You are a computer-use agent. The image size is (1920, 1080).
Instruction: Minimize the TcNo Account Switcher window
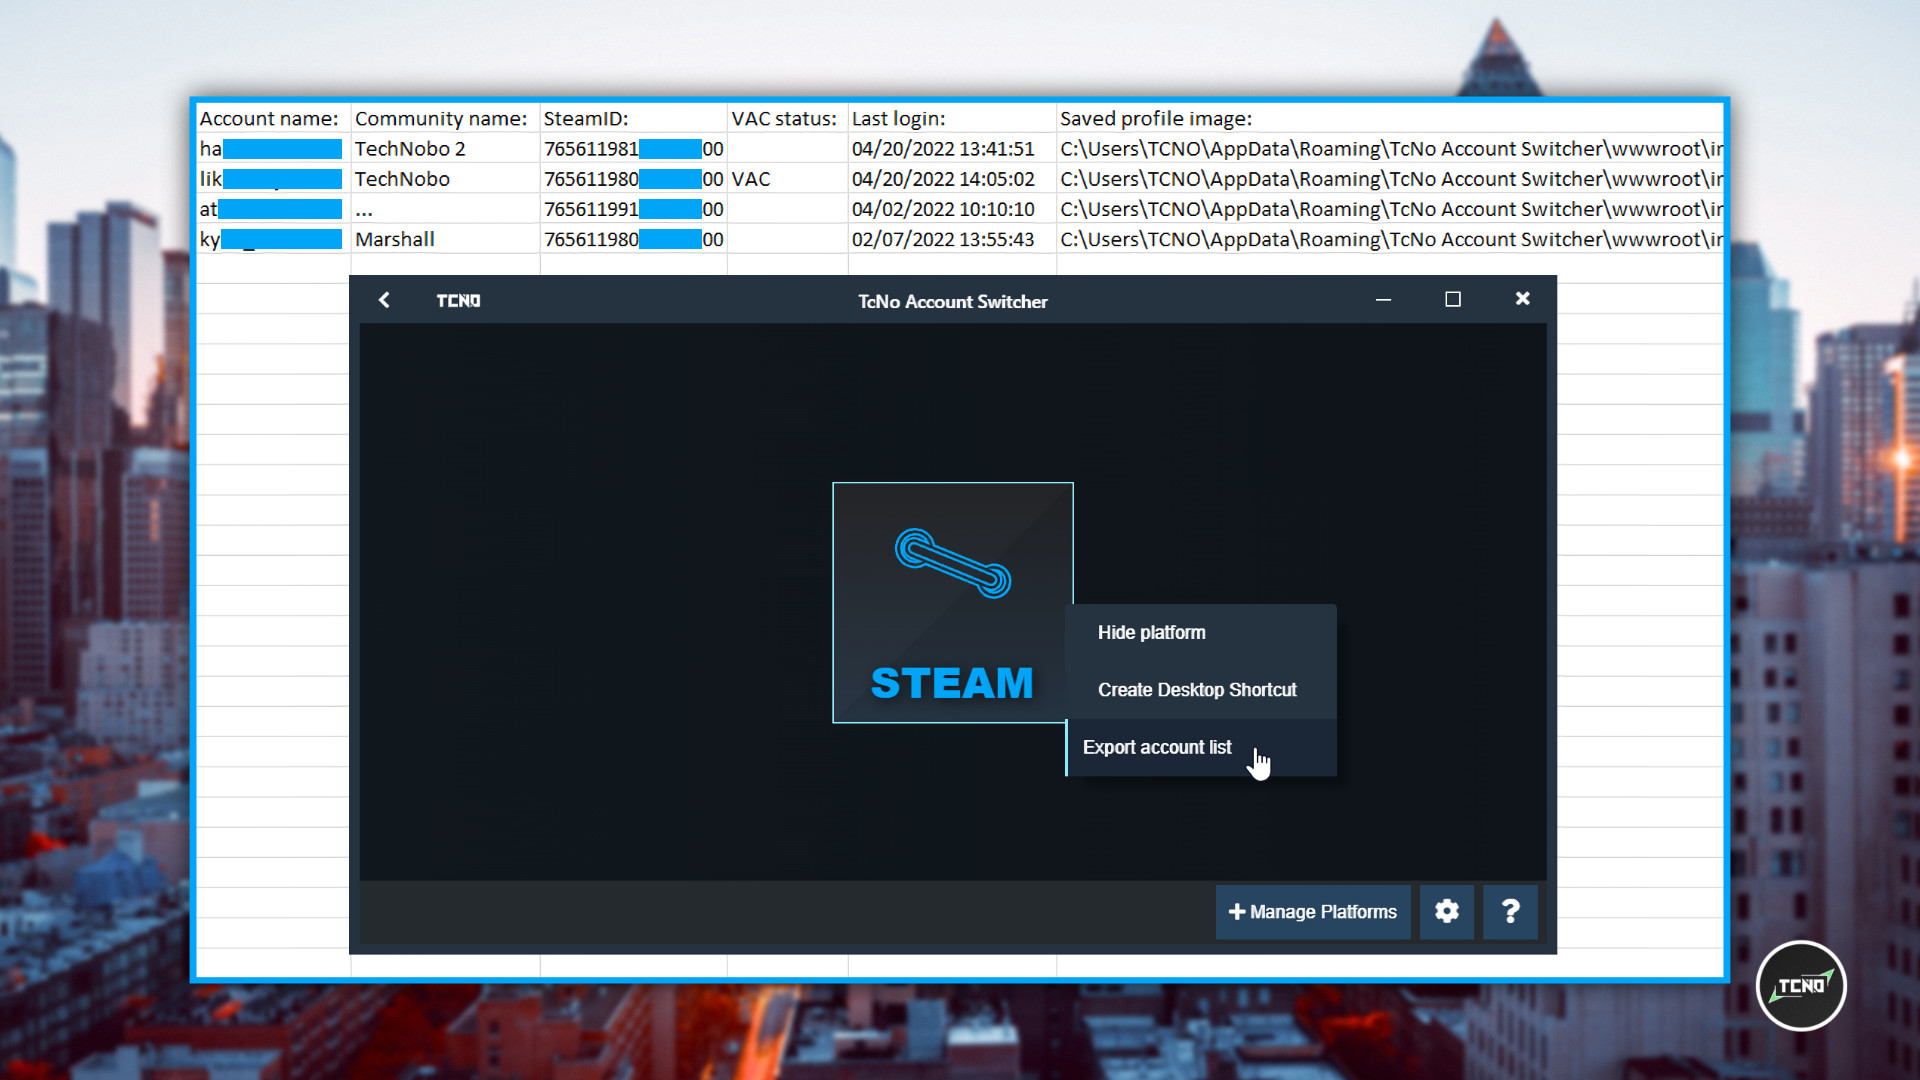[1384, 299]
